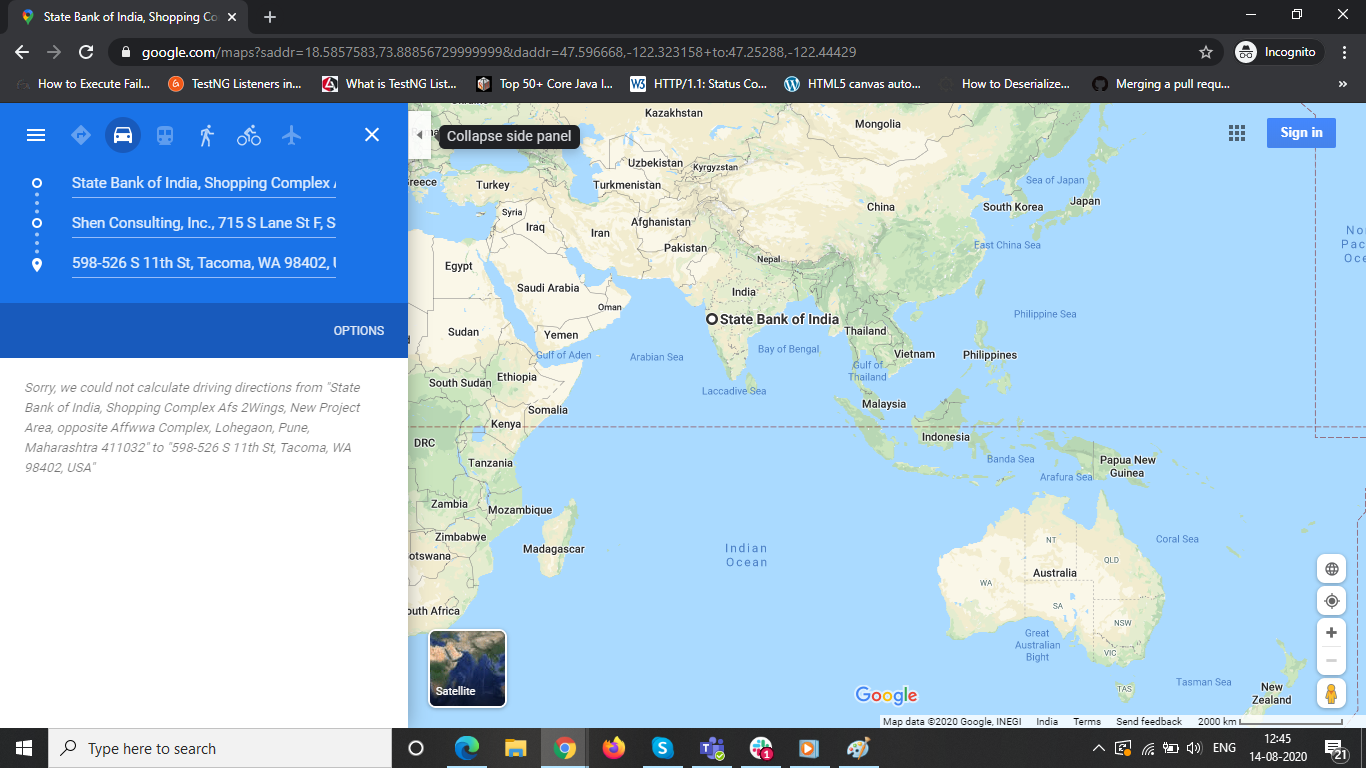Open Microsoft Edge from taskbar
1366x768 pixels.
click(466, 748)
